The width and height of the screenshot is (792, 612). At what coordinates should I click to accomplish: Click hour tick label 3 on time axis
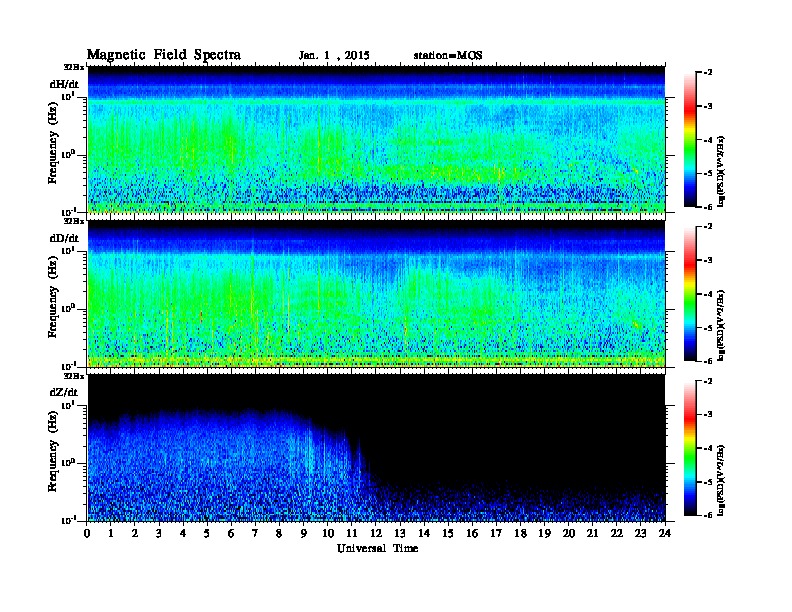point(159,534)
